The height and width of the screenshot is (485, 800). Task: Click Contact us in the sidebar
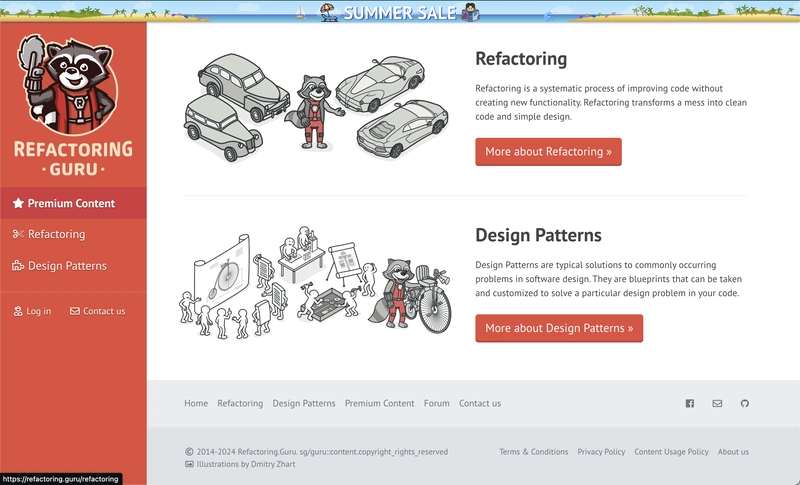click(97, 311)
